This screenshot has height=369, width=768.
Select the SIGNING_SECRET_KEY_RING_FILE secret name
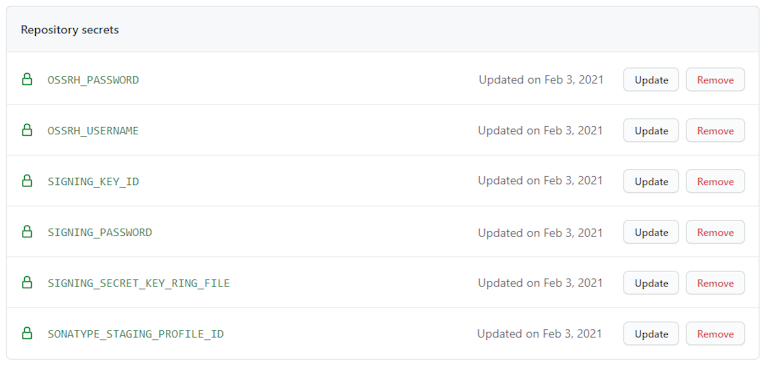point(139,283)
